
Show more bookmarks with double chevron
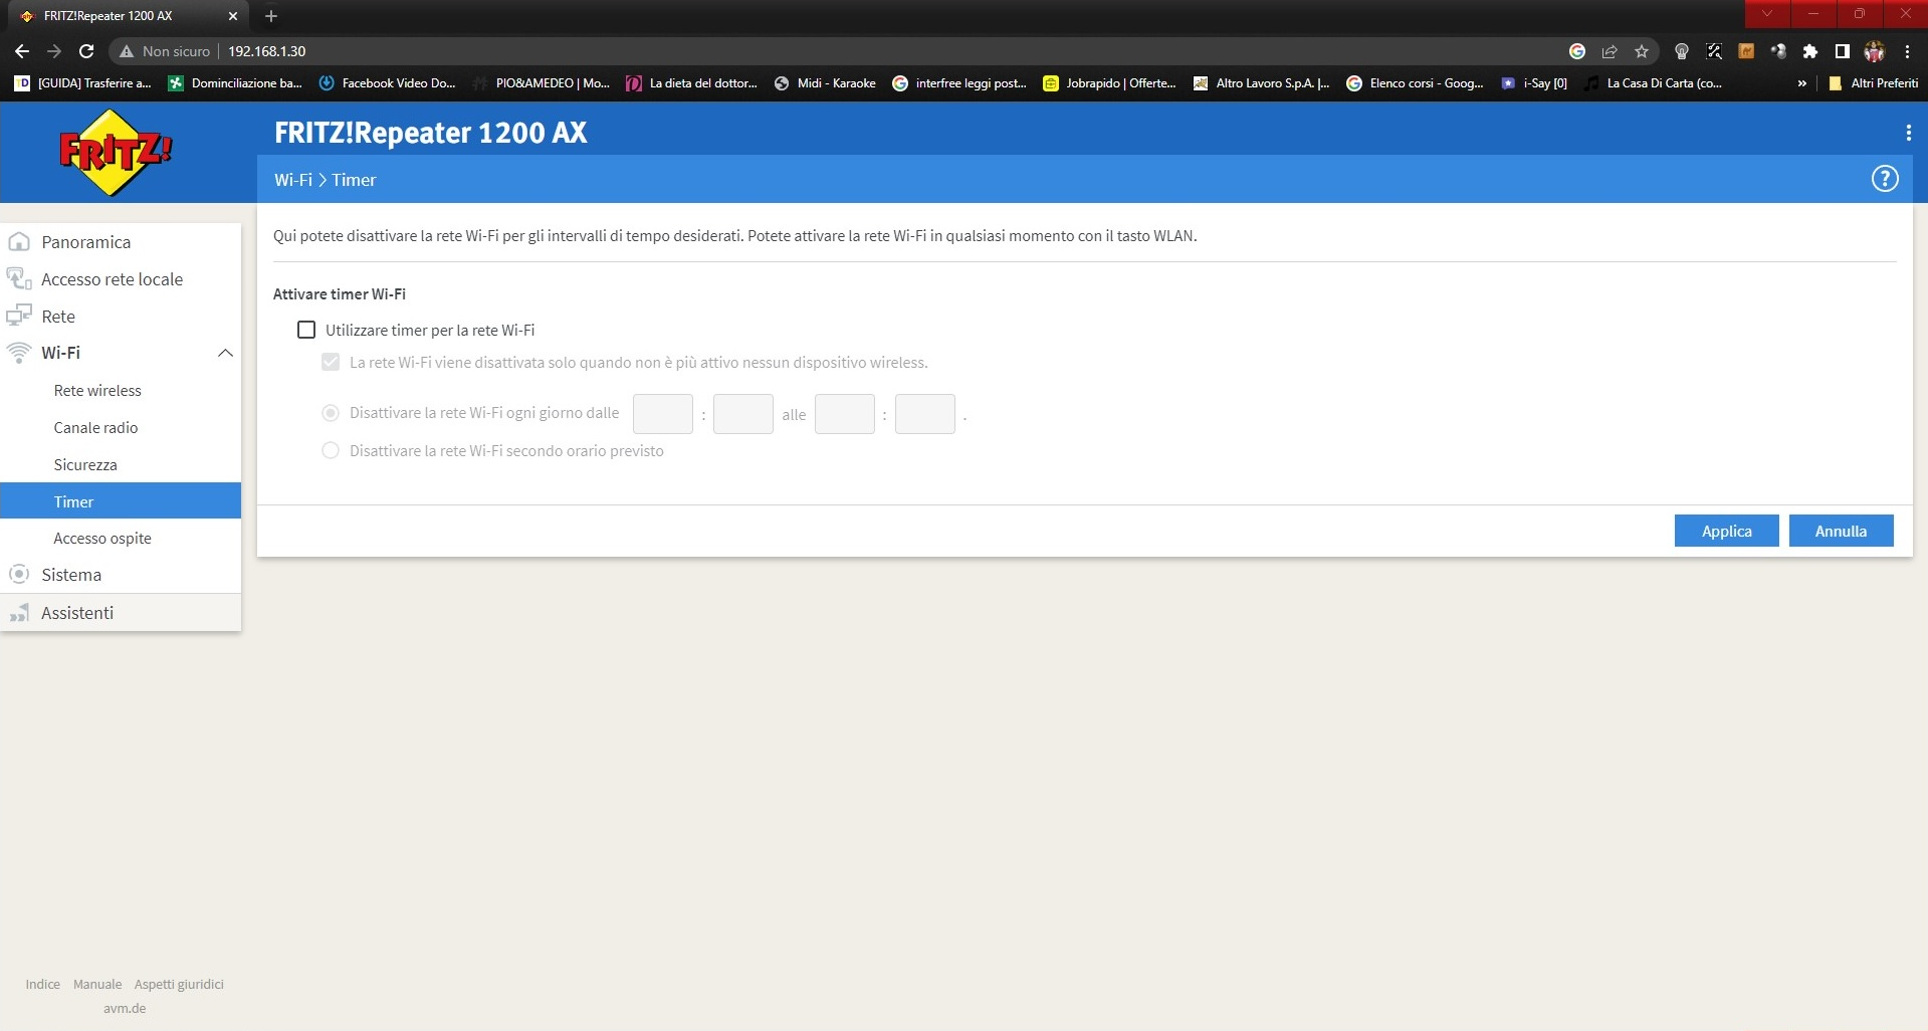coord(1802,83)
